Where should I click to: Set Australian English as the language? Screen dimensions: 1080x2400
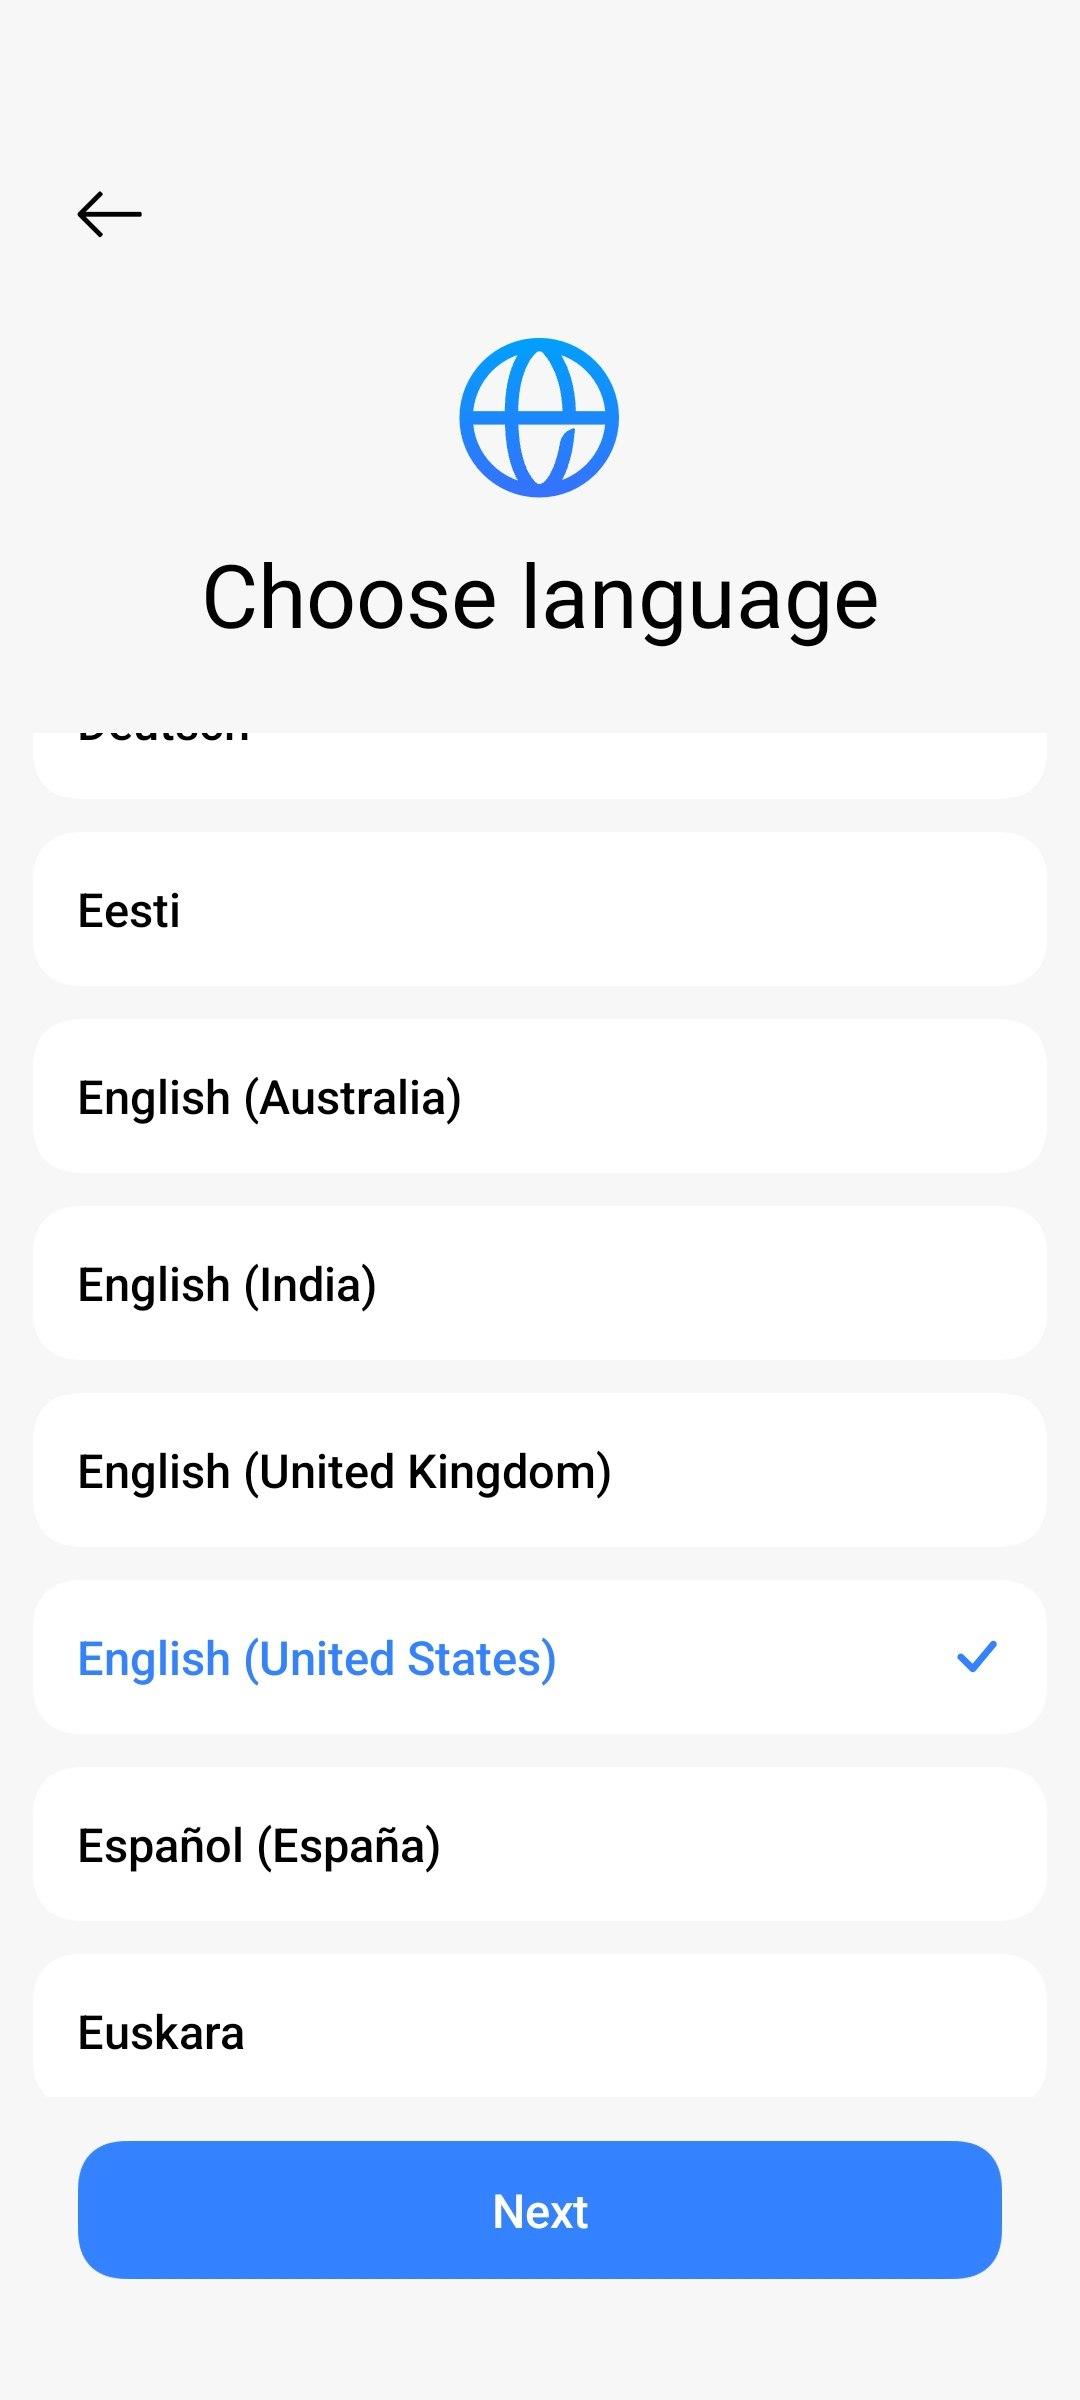pos(540,1097)
